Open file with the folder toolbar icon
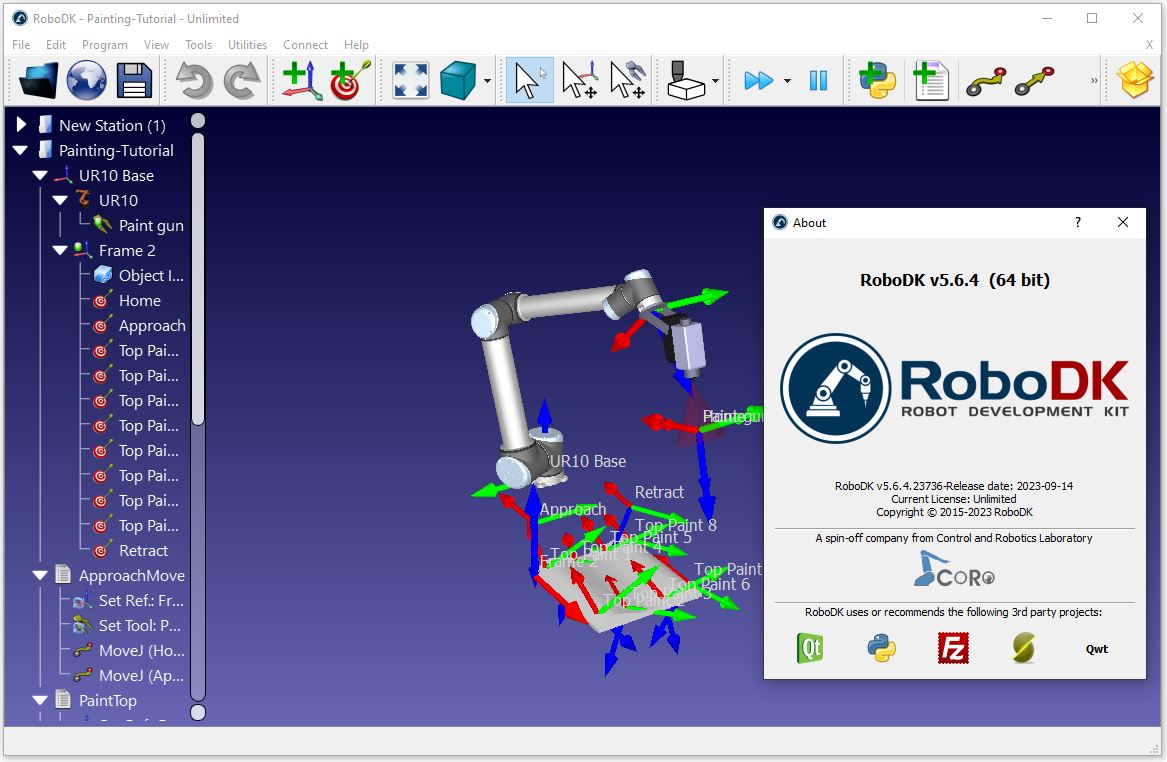The image size is (1167, 762). [x=39, y=80]
